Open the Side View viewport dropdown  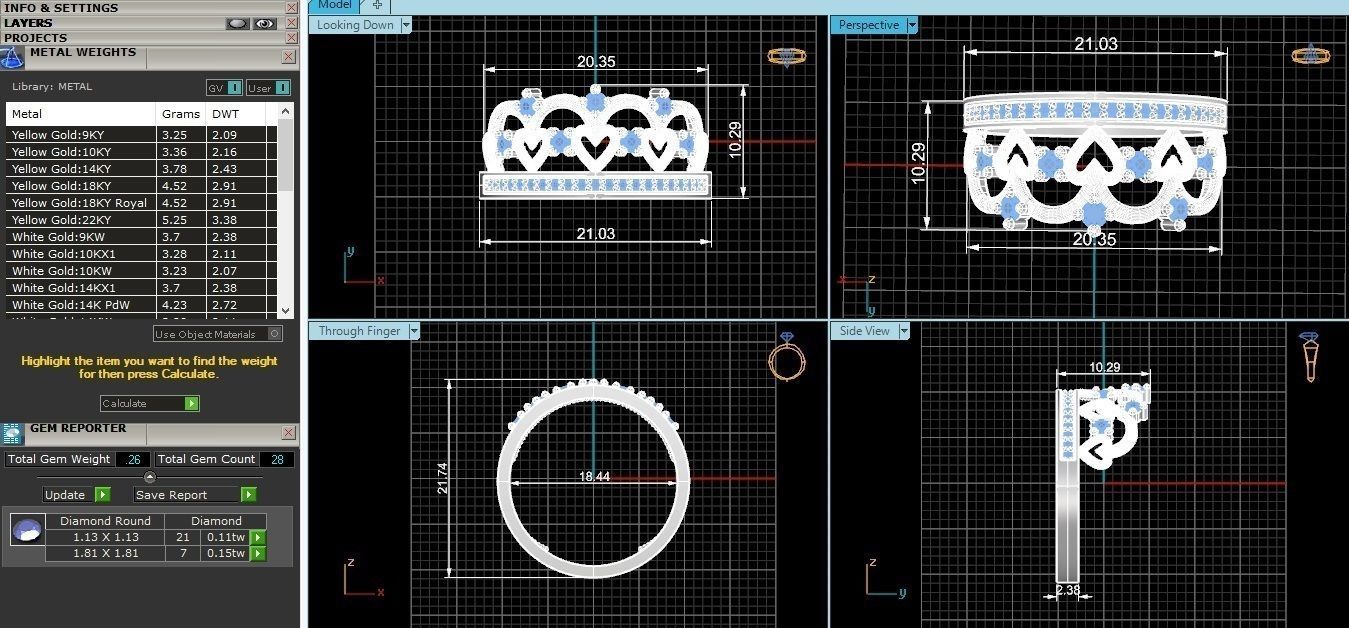coord(903,331)
